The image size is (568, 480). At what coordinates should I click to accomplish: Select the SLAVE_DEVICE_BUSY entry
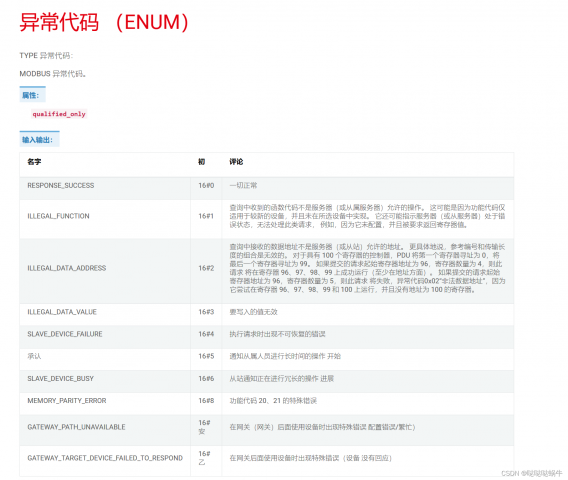click(x=60, y=379)
